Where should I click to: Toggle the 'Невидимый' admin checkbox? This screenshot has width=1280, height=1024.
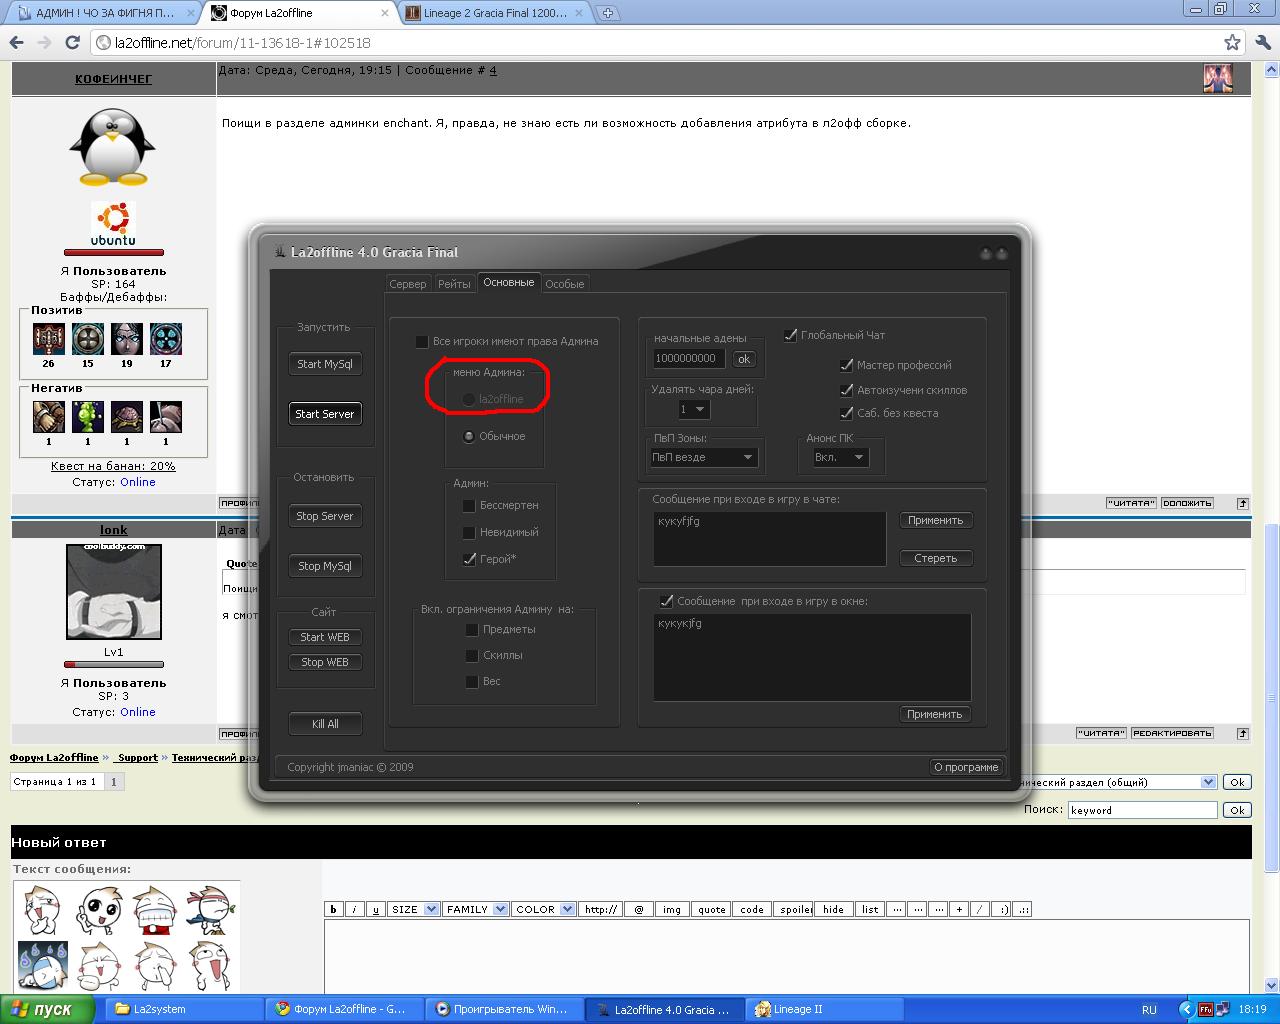(468, 532)
